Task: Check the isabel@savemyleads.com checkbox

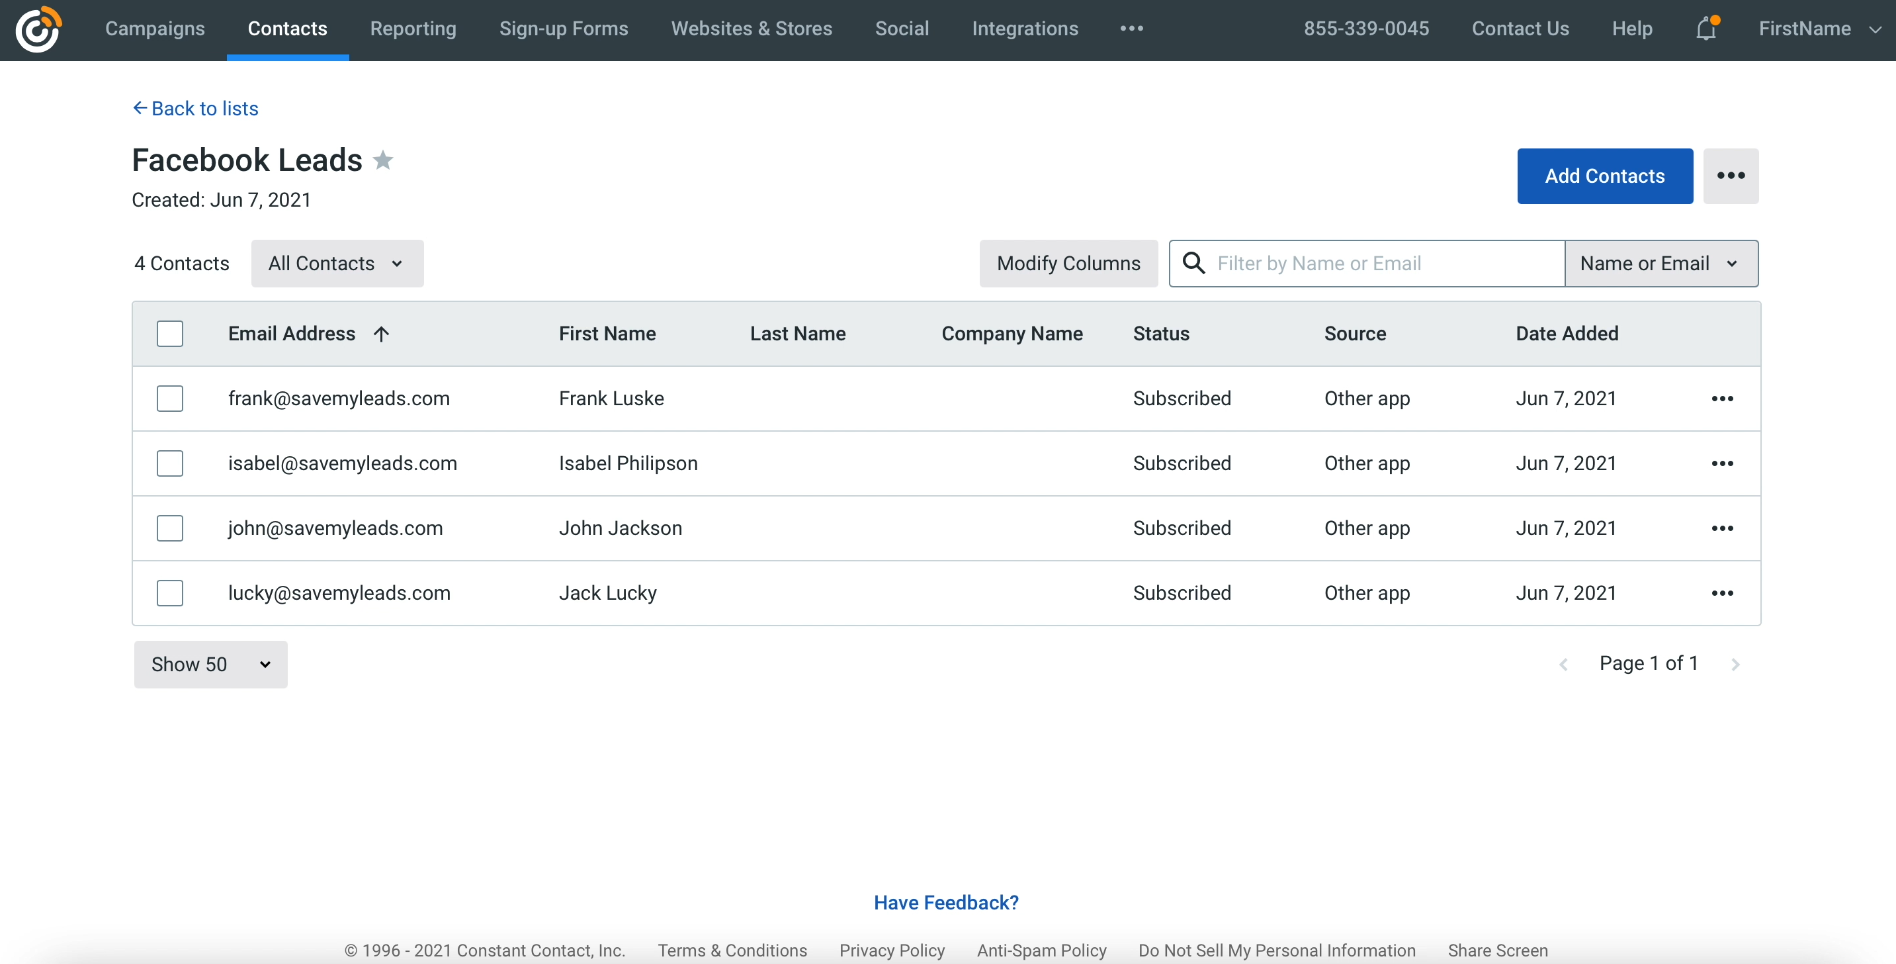Action: tap(170, 464)
